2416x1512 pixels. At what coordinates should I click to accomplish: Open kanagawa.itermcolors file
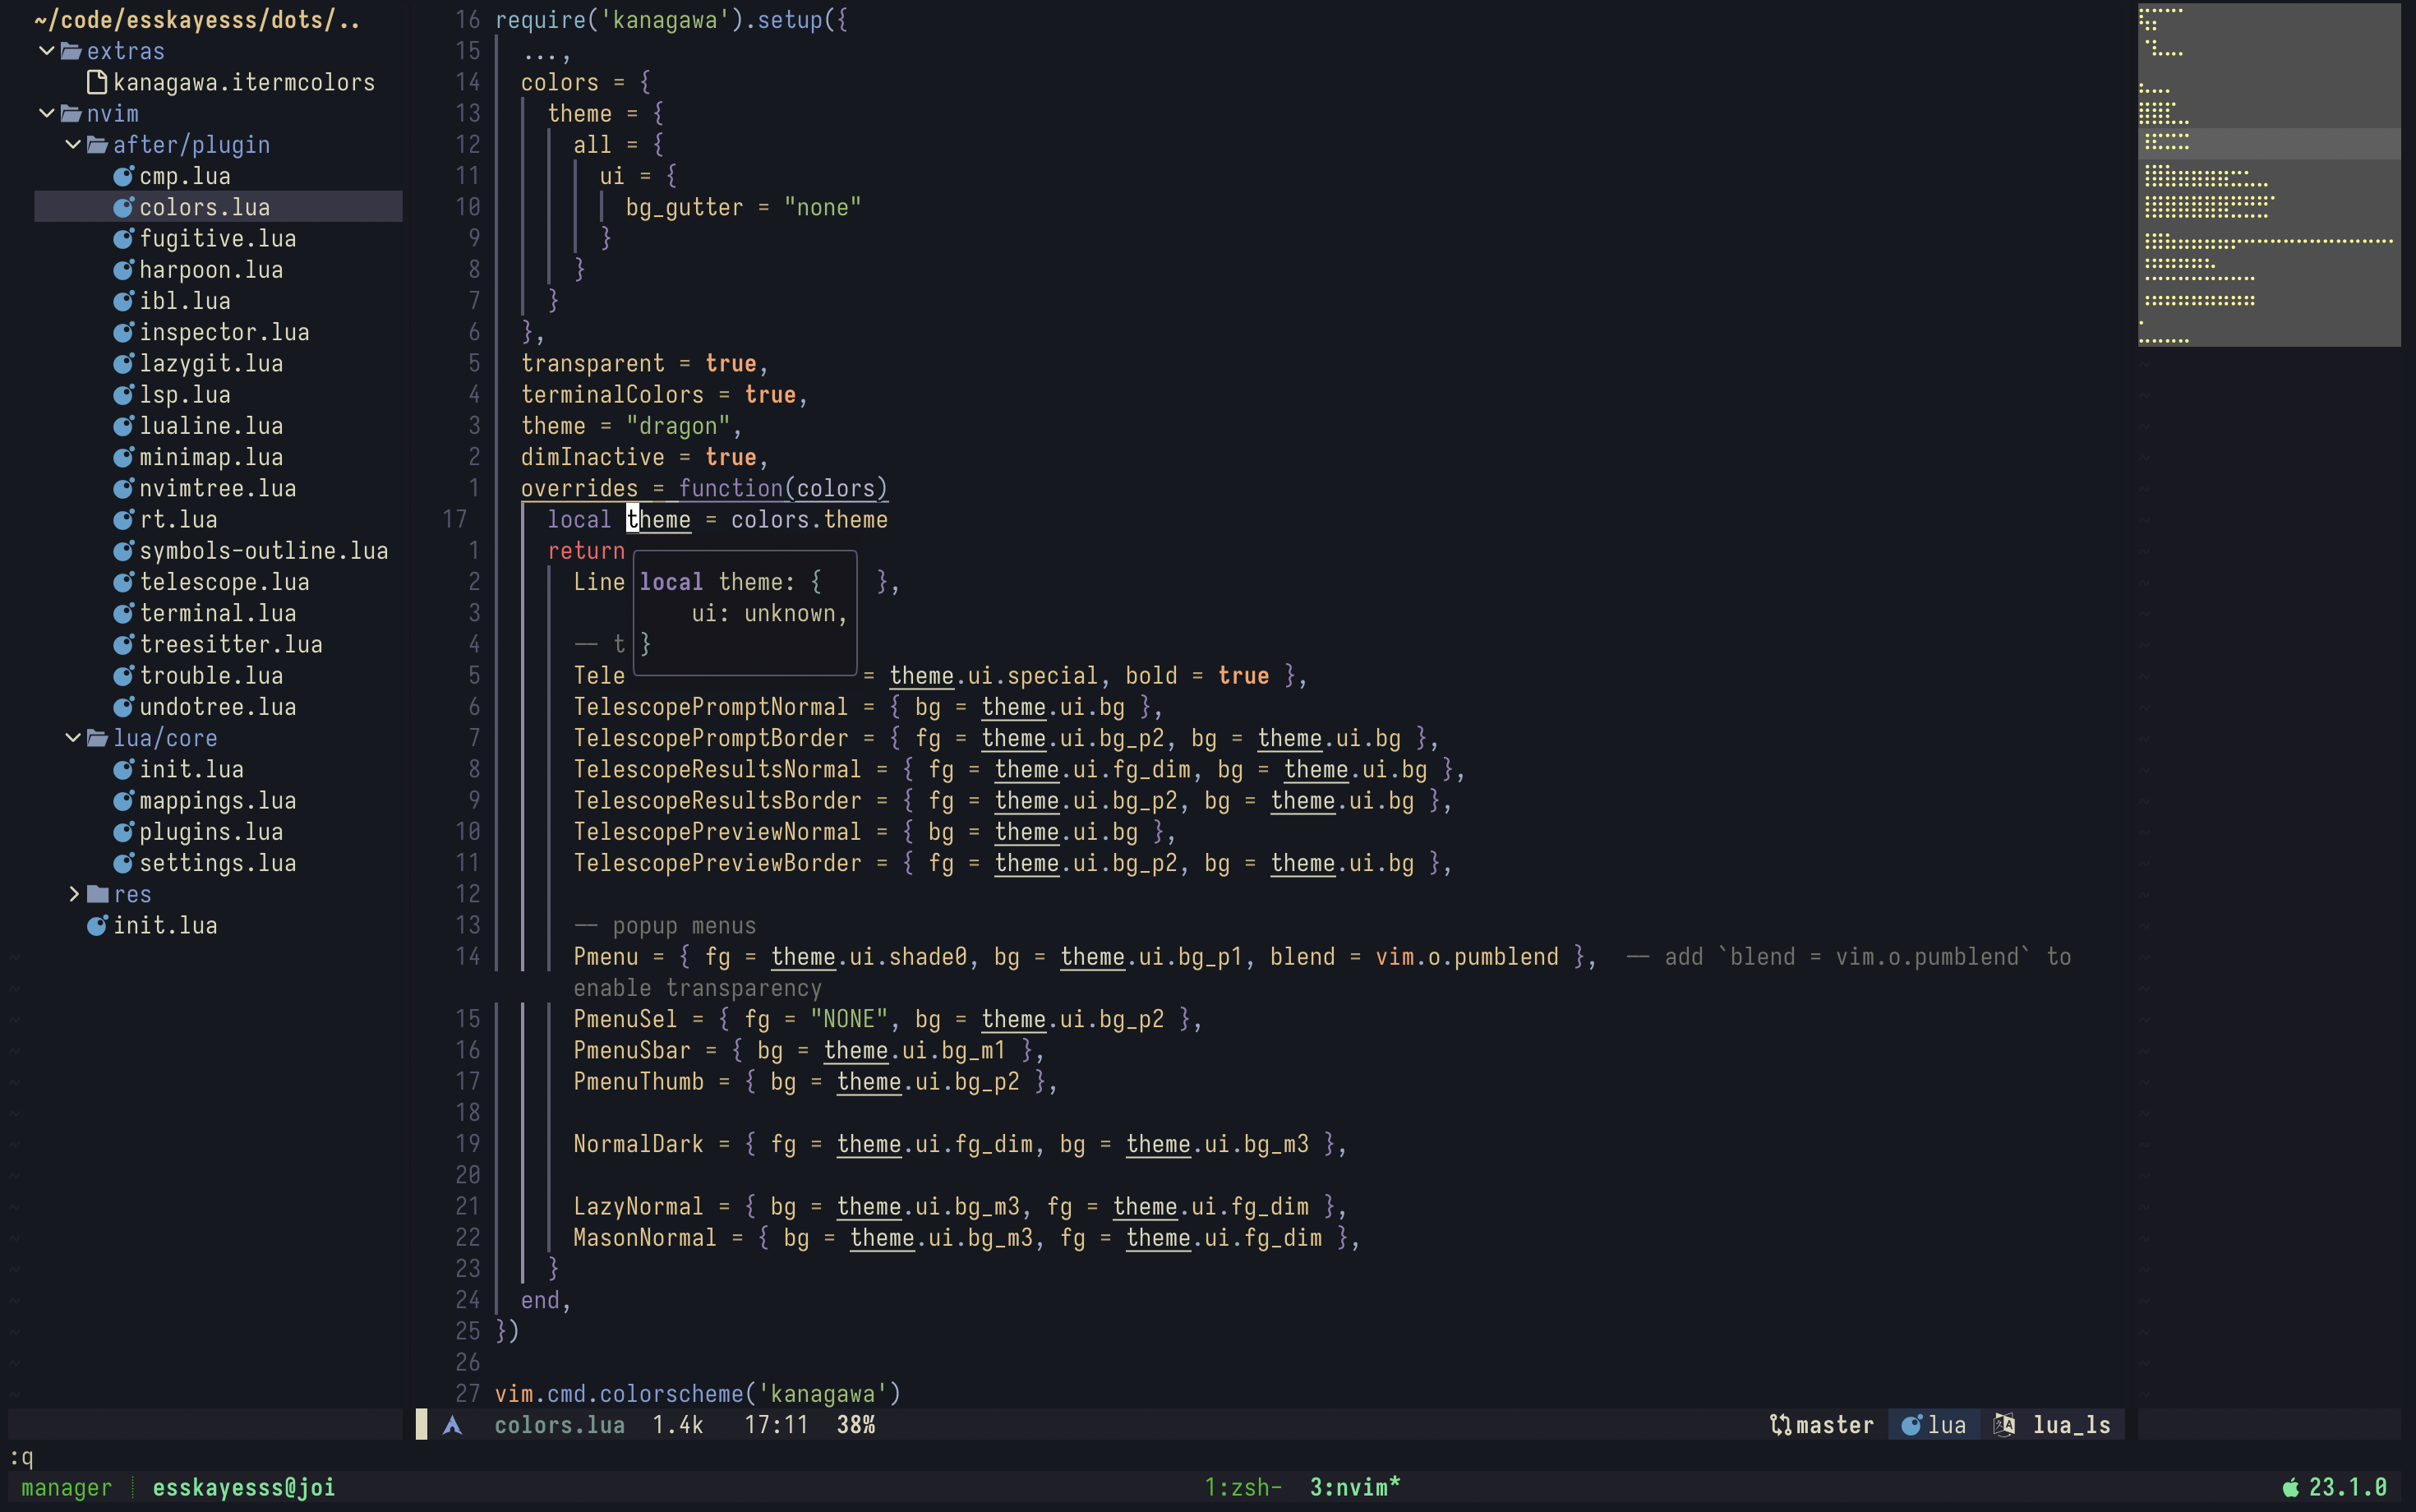(x=244, y=82)
